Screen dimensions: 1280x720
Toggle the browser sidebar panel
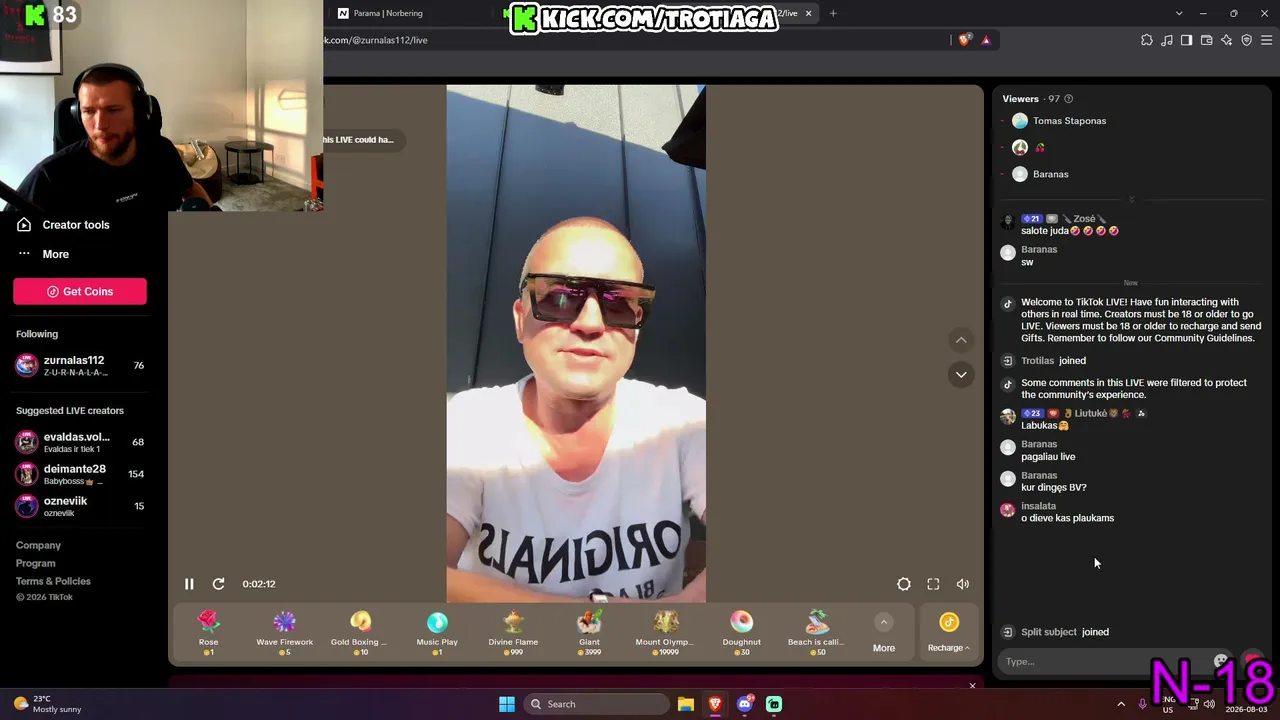coord(1186,40)
